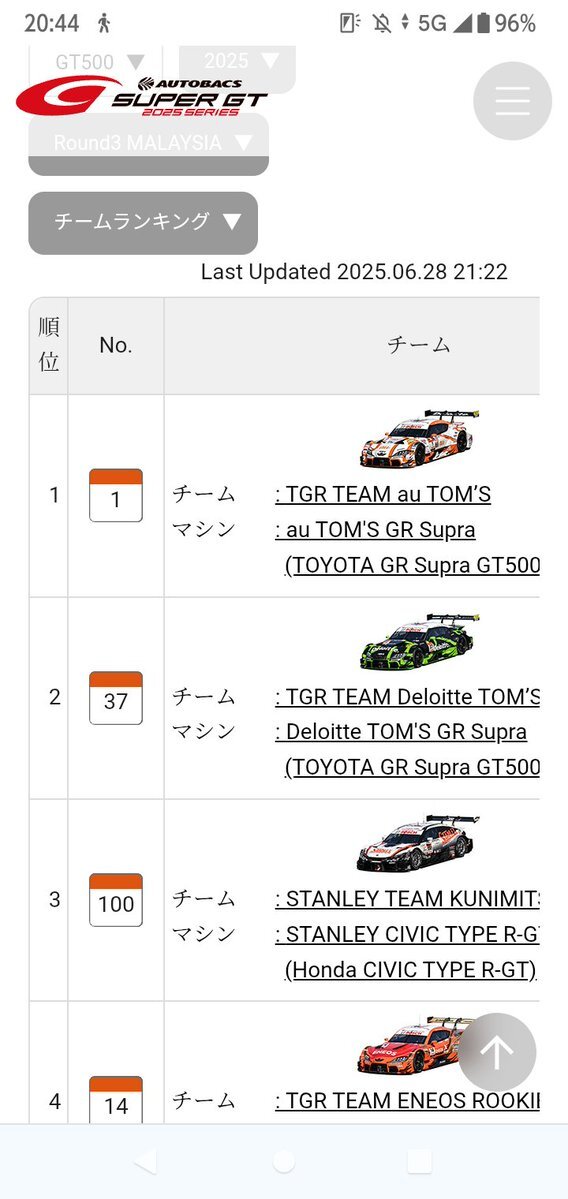Tap the car number 37 badge
The width and height of the screenshot is (568, 1199).
115,698
